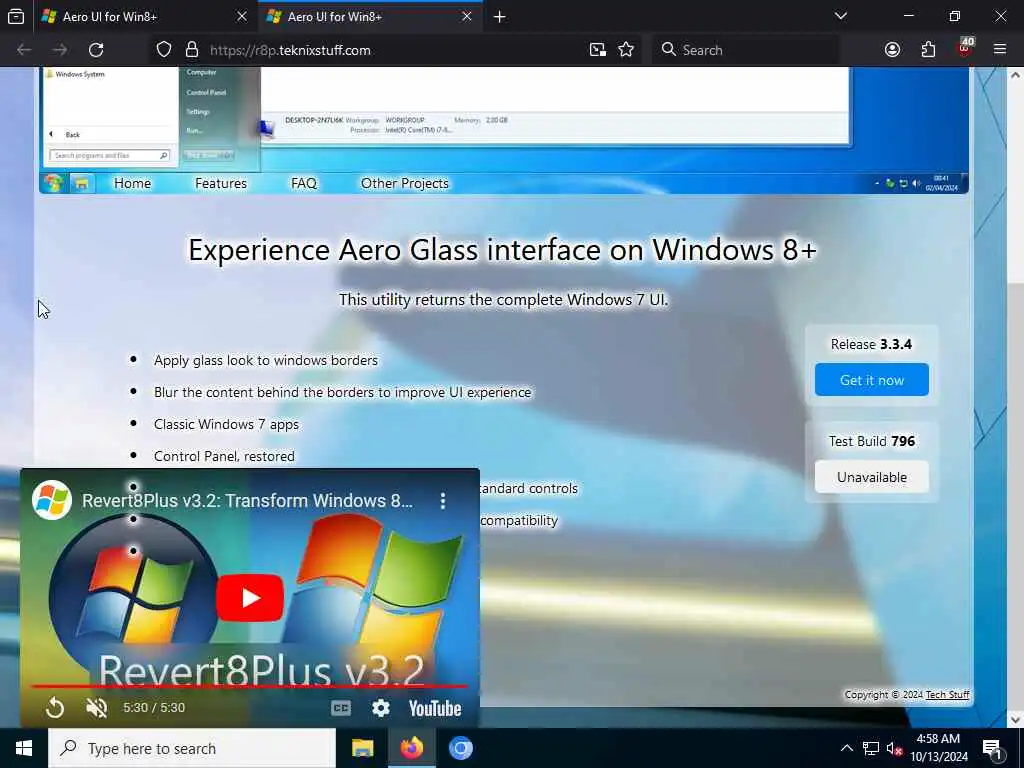Show hidden tray icons chevron
The height and width of the screenshot is (768, 1024).
[846, 748]
